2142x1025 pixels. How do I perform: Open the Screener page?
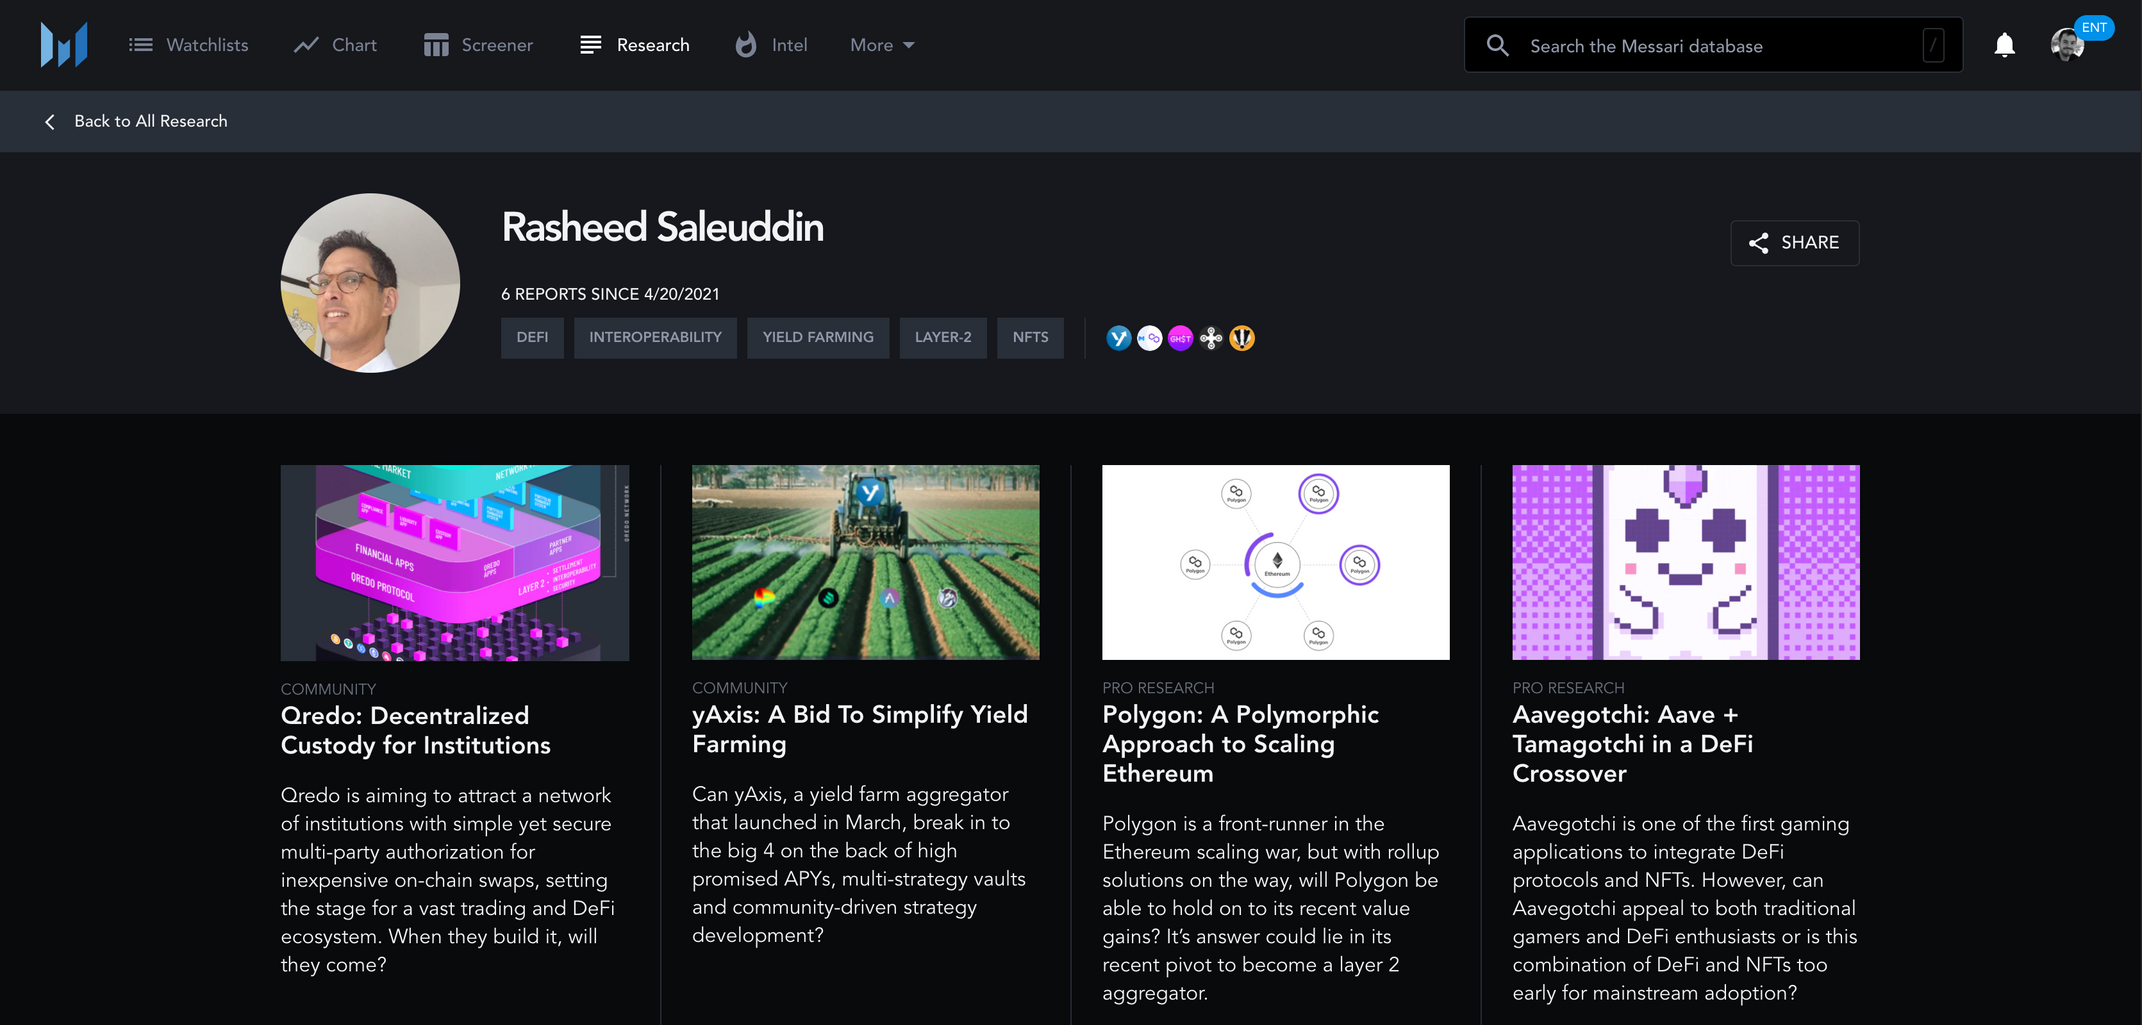[x=478, y=45]
